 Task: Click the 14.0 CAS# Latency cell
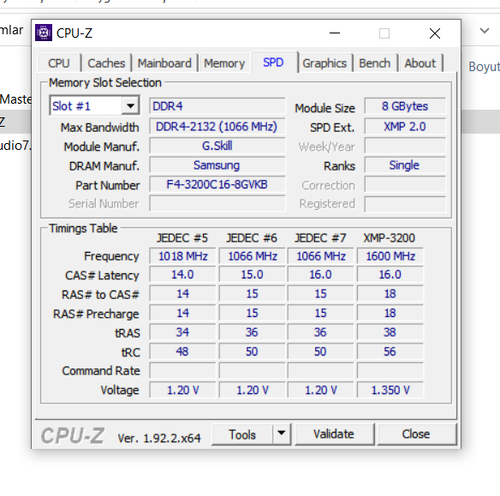click(183, 275)
